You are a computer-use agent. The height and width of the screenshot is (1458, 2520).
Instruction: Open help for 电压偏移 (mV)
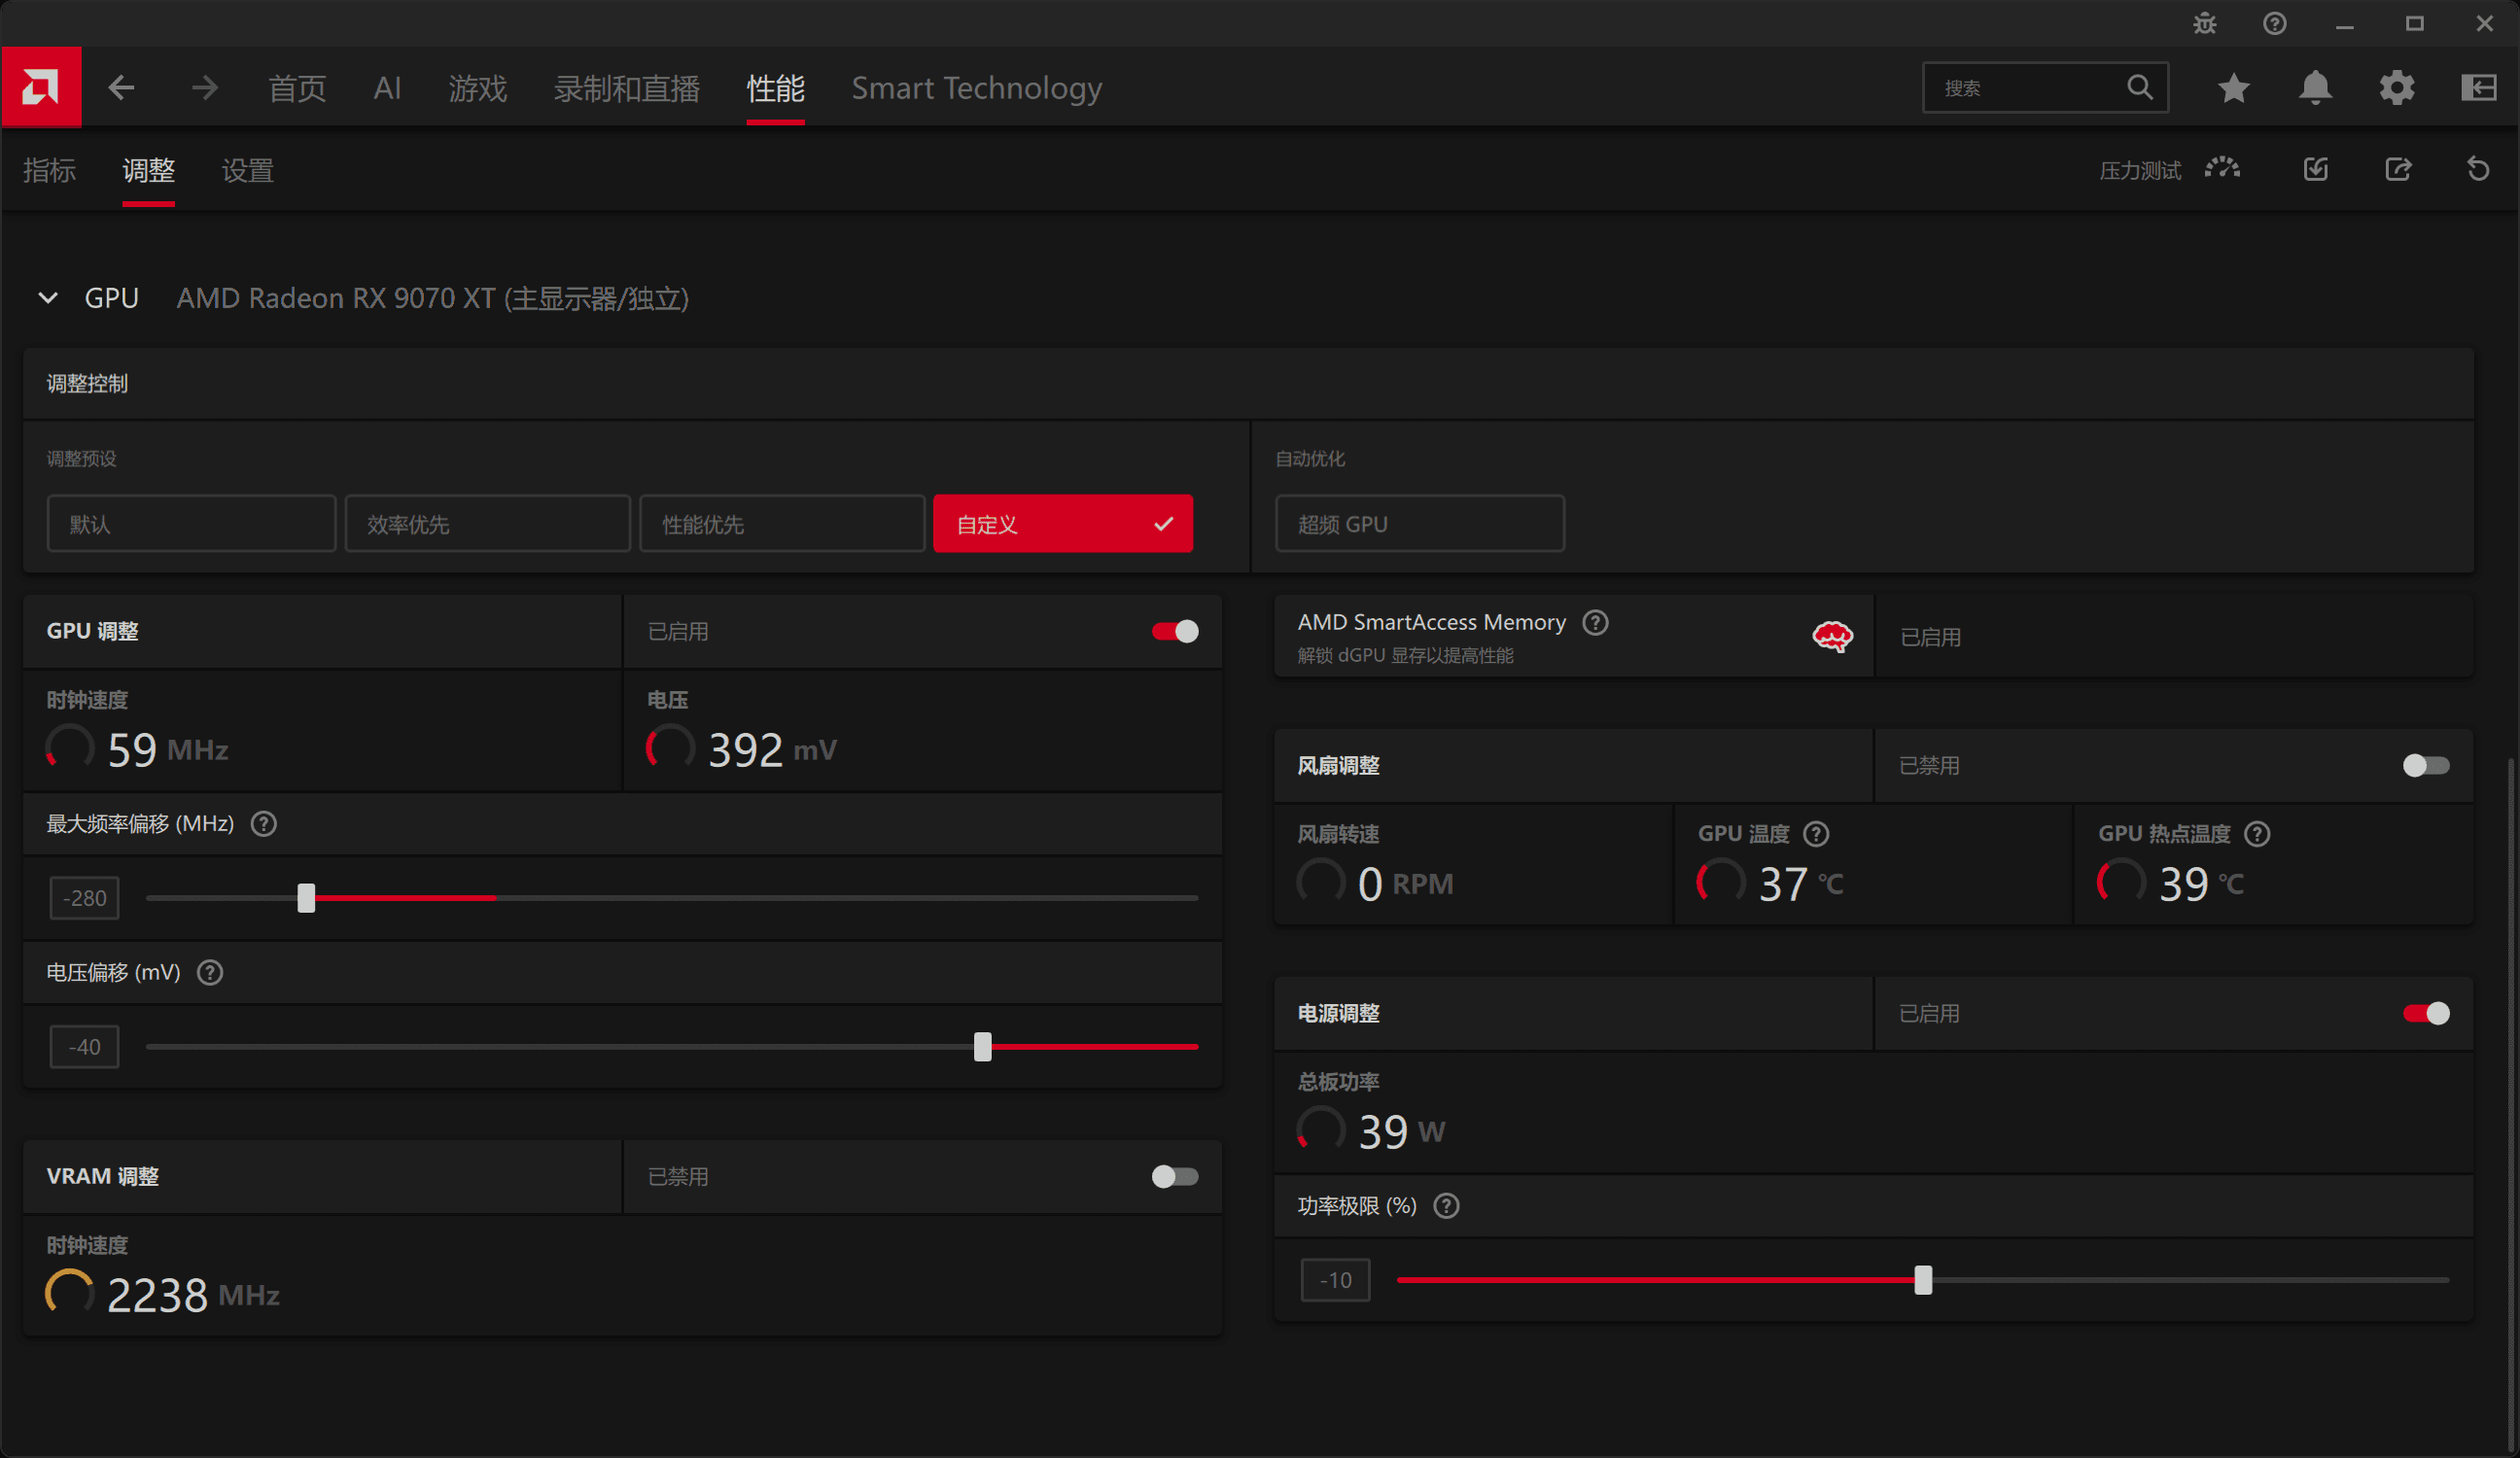point(210,972)
